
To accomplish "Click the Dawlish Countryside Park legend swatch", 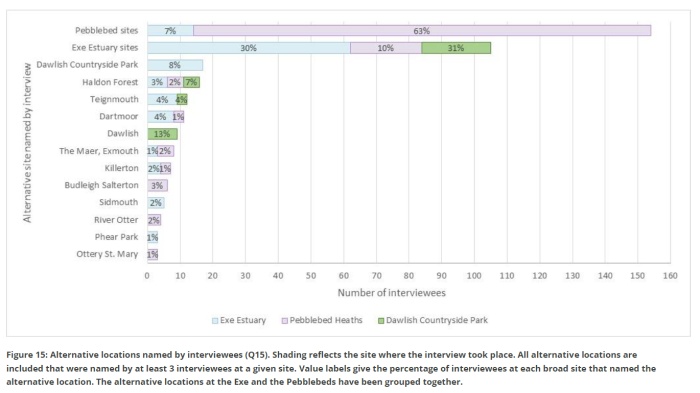I will (381, 321).
